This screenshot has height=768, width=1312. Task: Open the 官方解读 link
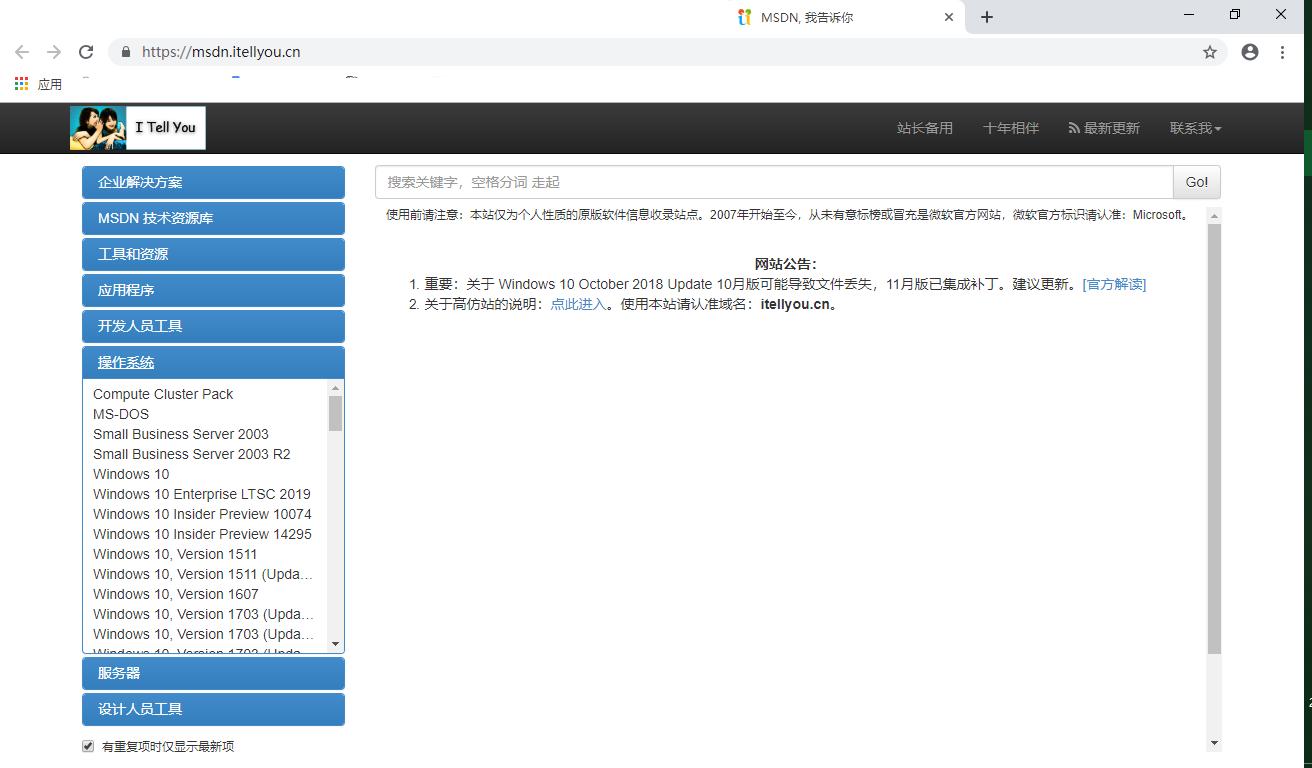point(1114,284)
